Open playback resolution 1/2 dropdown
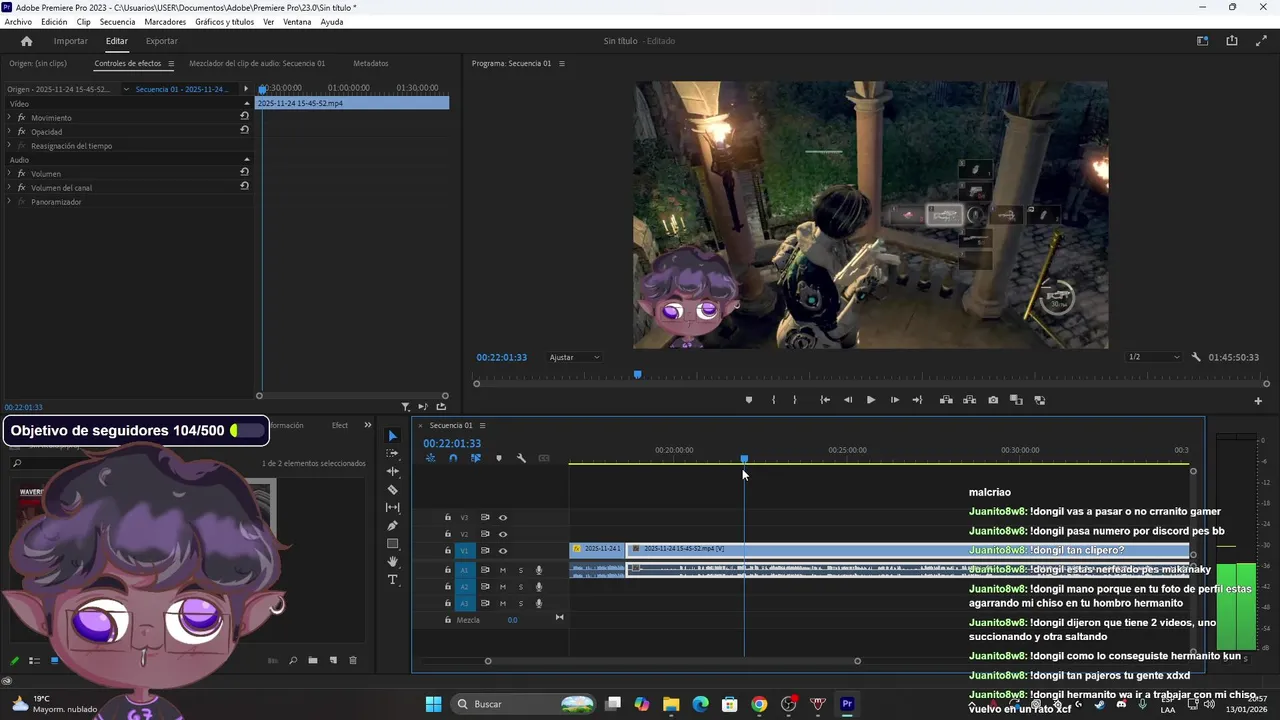Screen dimensions: 1280x720 tap(1153, 357)
